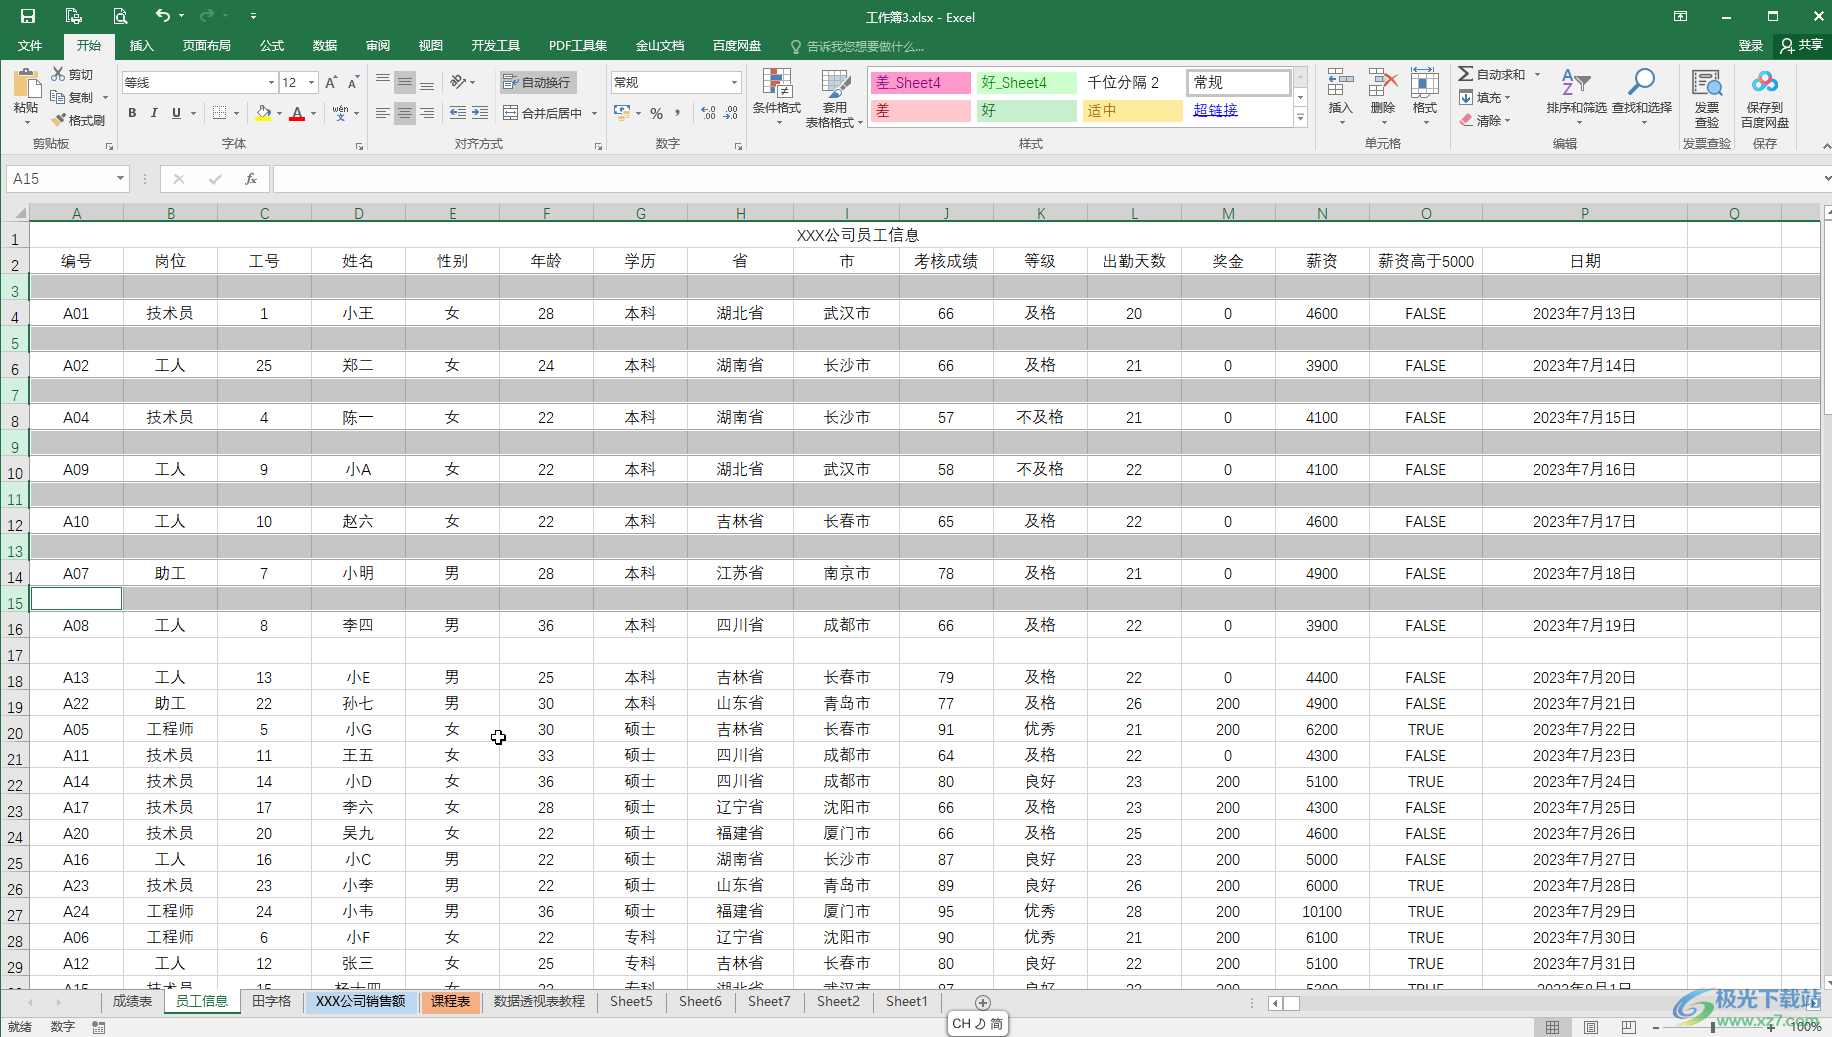Open the font name dropdown
Image resolution: width=1832 pixels, height=1037 pixels.
(x=271, y=82)
